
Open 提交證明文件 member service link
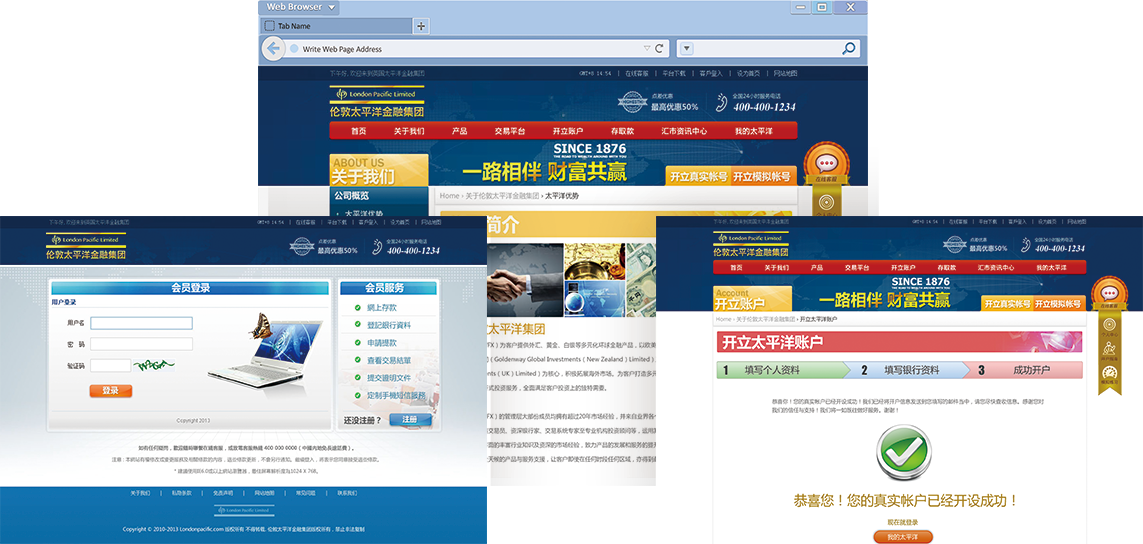coord(389,378)
